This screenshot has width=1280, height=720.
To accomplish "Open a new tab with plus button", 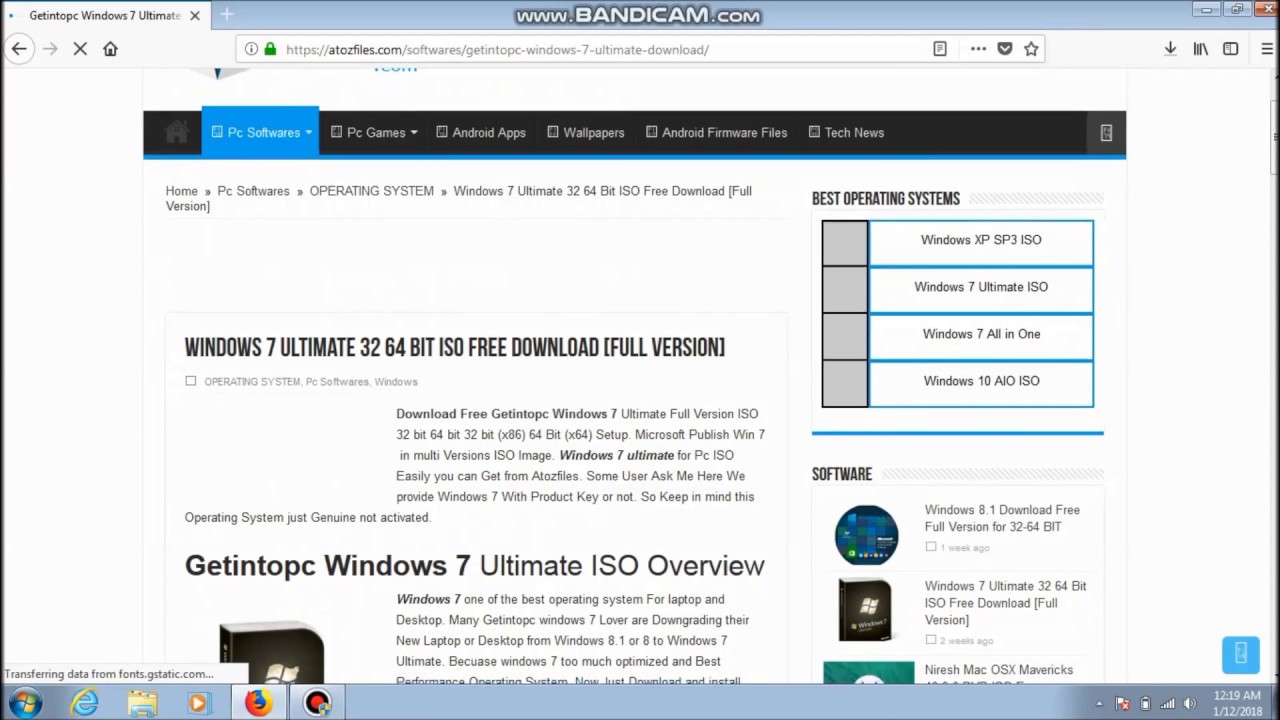I will tap(227, 14).
